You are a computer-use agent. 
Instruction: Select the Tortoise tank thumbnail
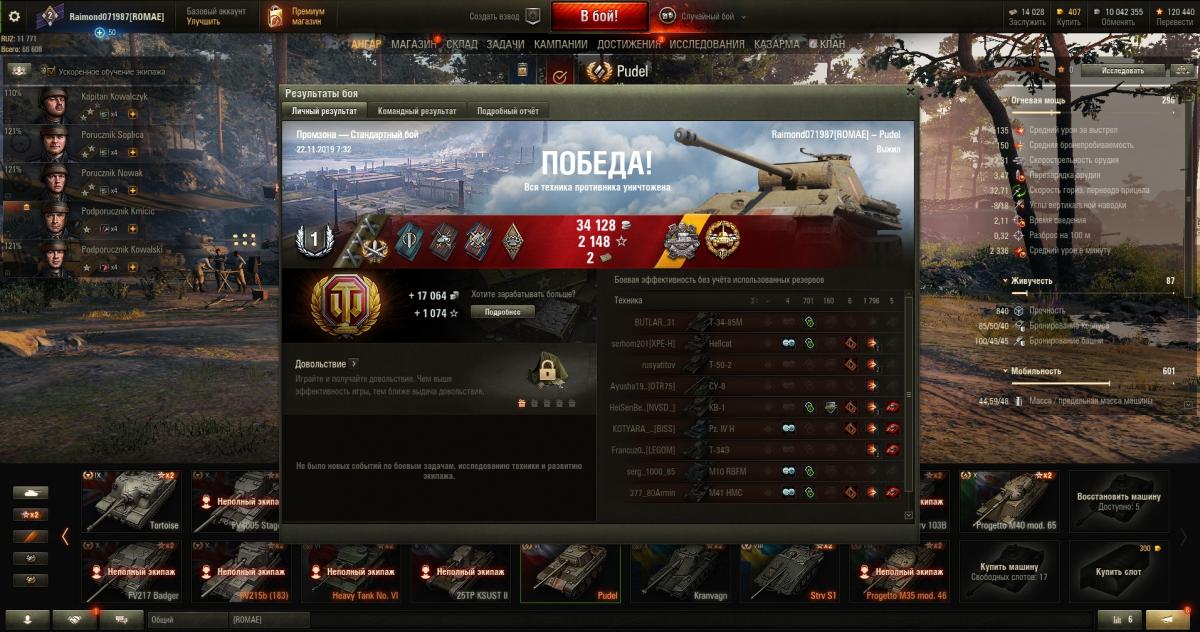(134, 502)
